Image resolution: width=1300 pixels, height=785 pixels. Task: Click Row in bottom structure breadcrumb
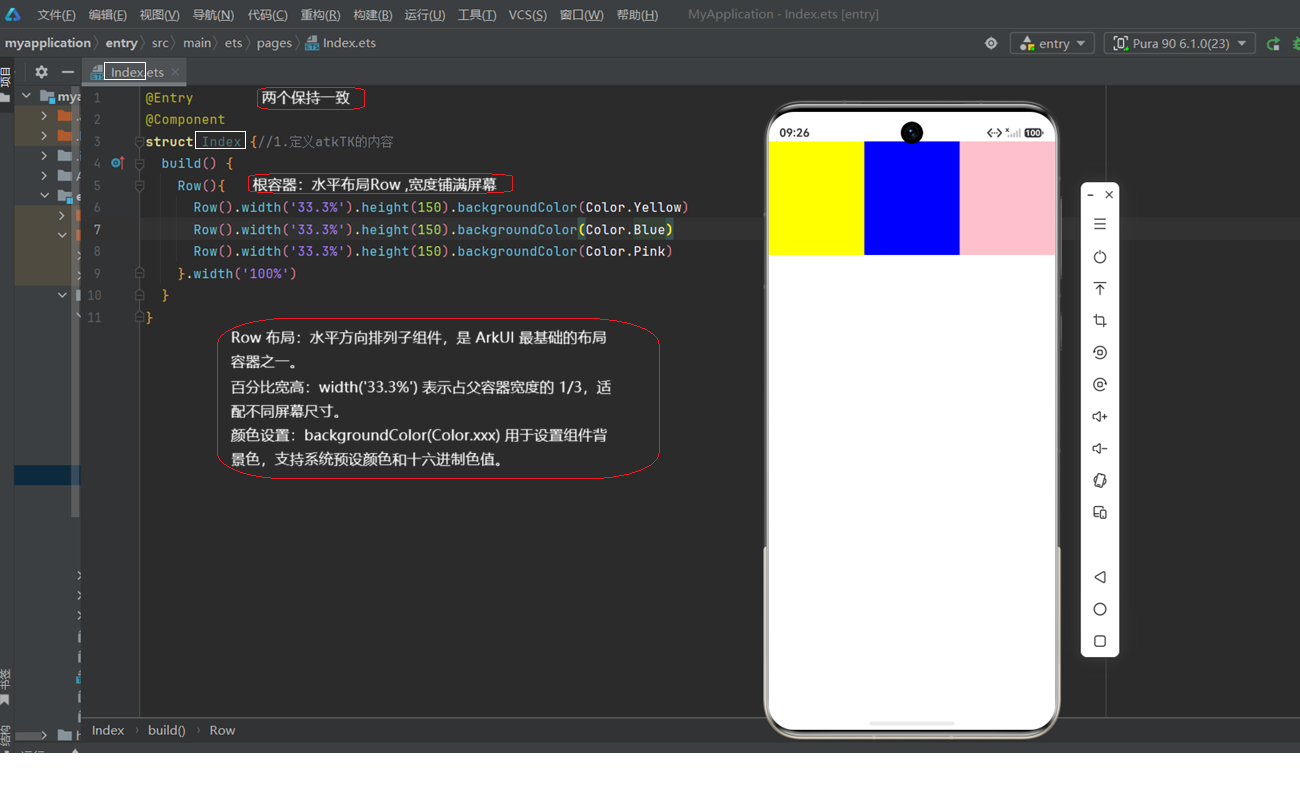222,730
